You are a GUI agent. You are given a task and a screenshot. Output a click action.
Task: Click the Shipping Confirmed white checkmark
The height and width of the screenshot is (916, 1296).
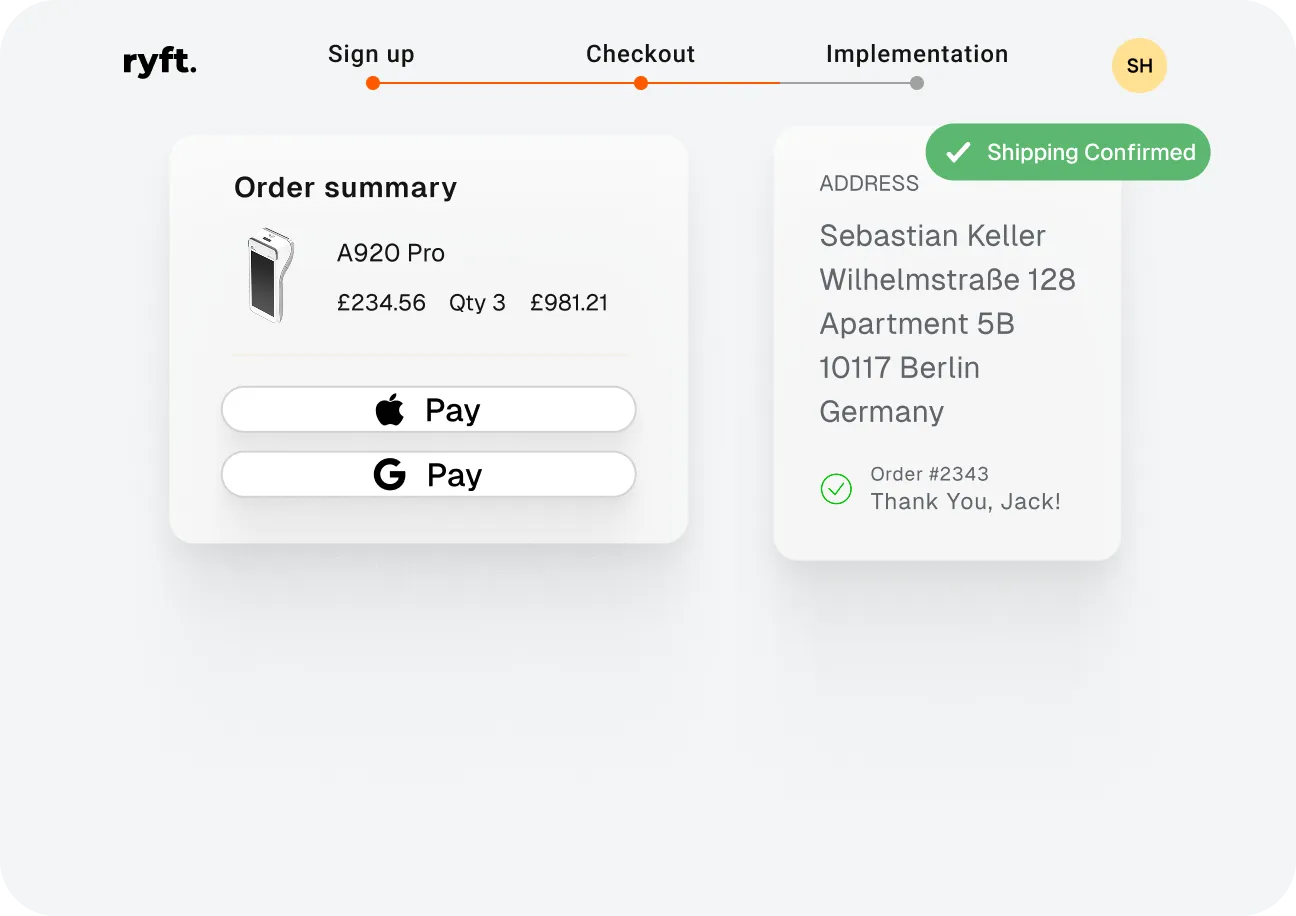coord(958,152)
